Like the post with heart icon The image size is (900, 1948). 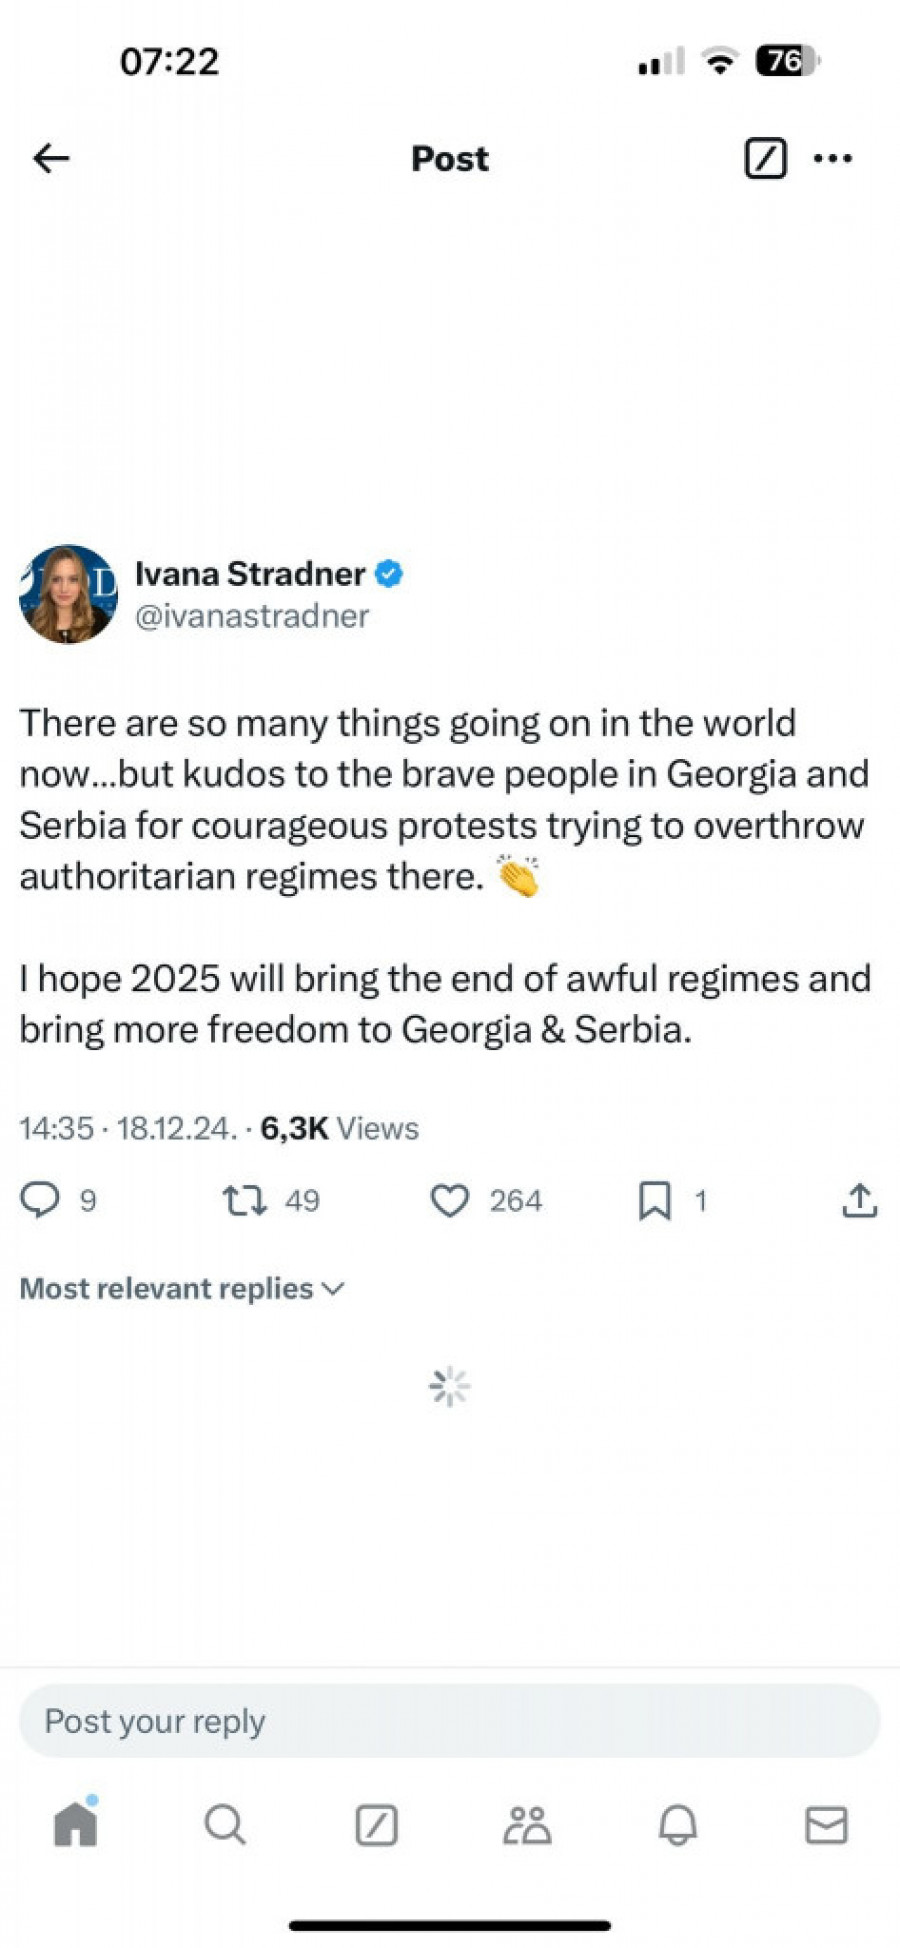point(449,1200)
